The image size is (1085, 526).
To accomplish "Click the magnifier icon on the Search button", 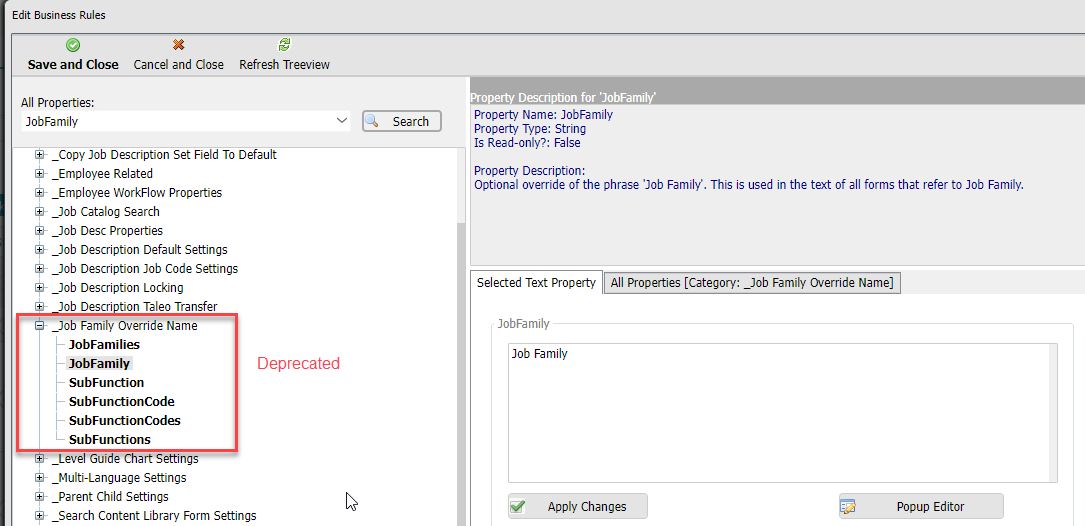I will point(373,121).
